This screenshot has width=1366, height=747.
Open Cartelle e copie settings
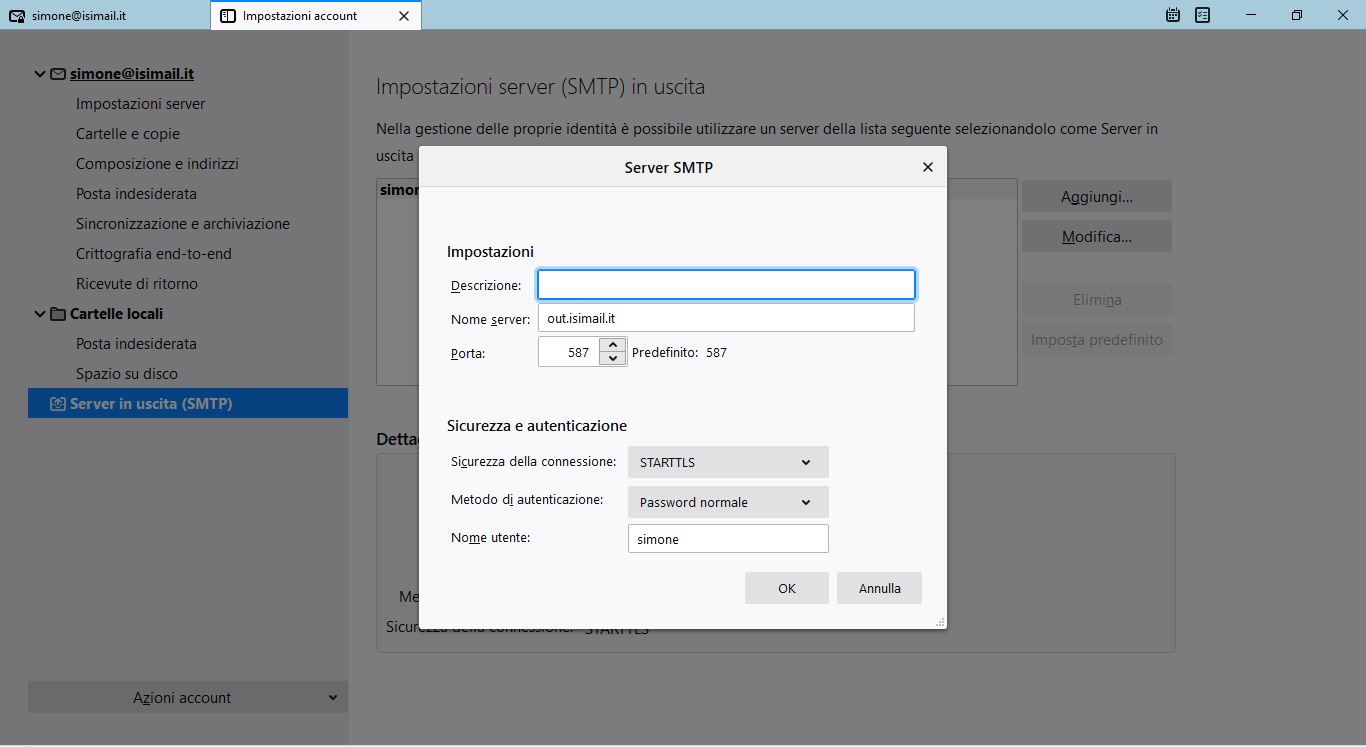[128, 134]
